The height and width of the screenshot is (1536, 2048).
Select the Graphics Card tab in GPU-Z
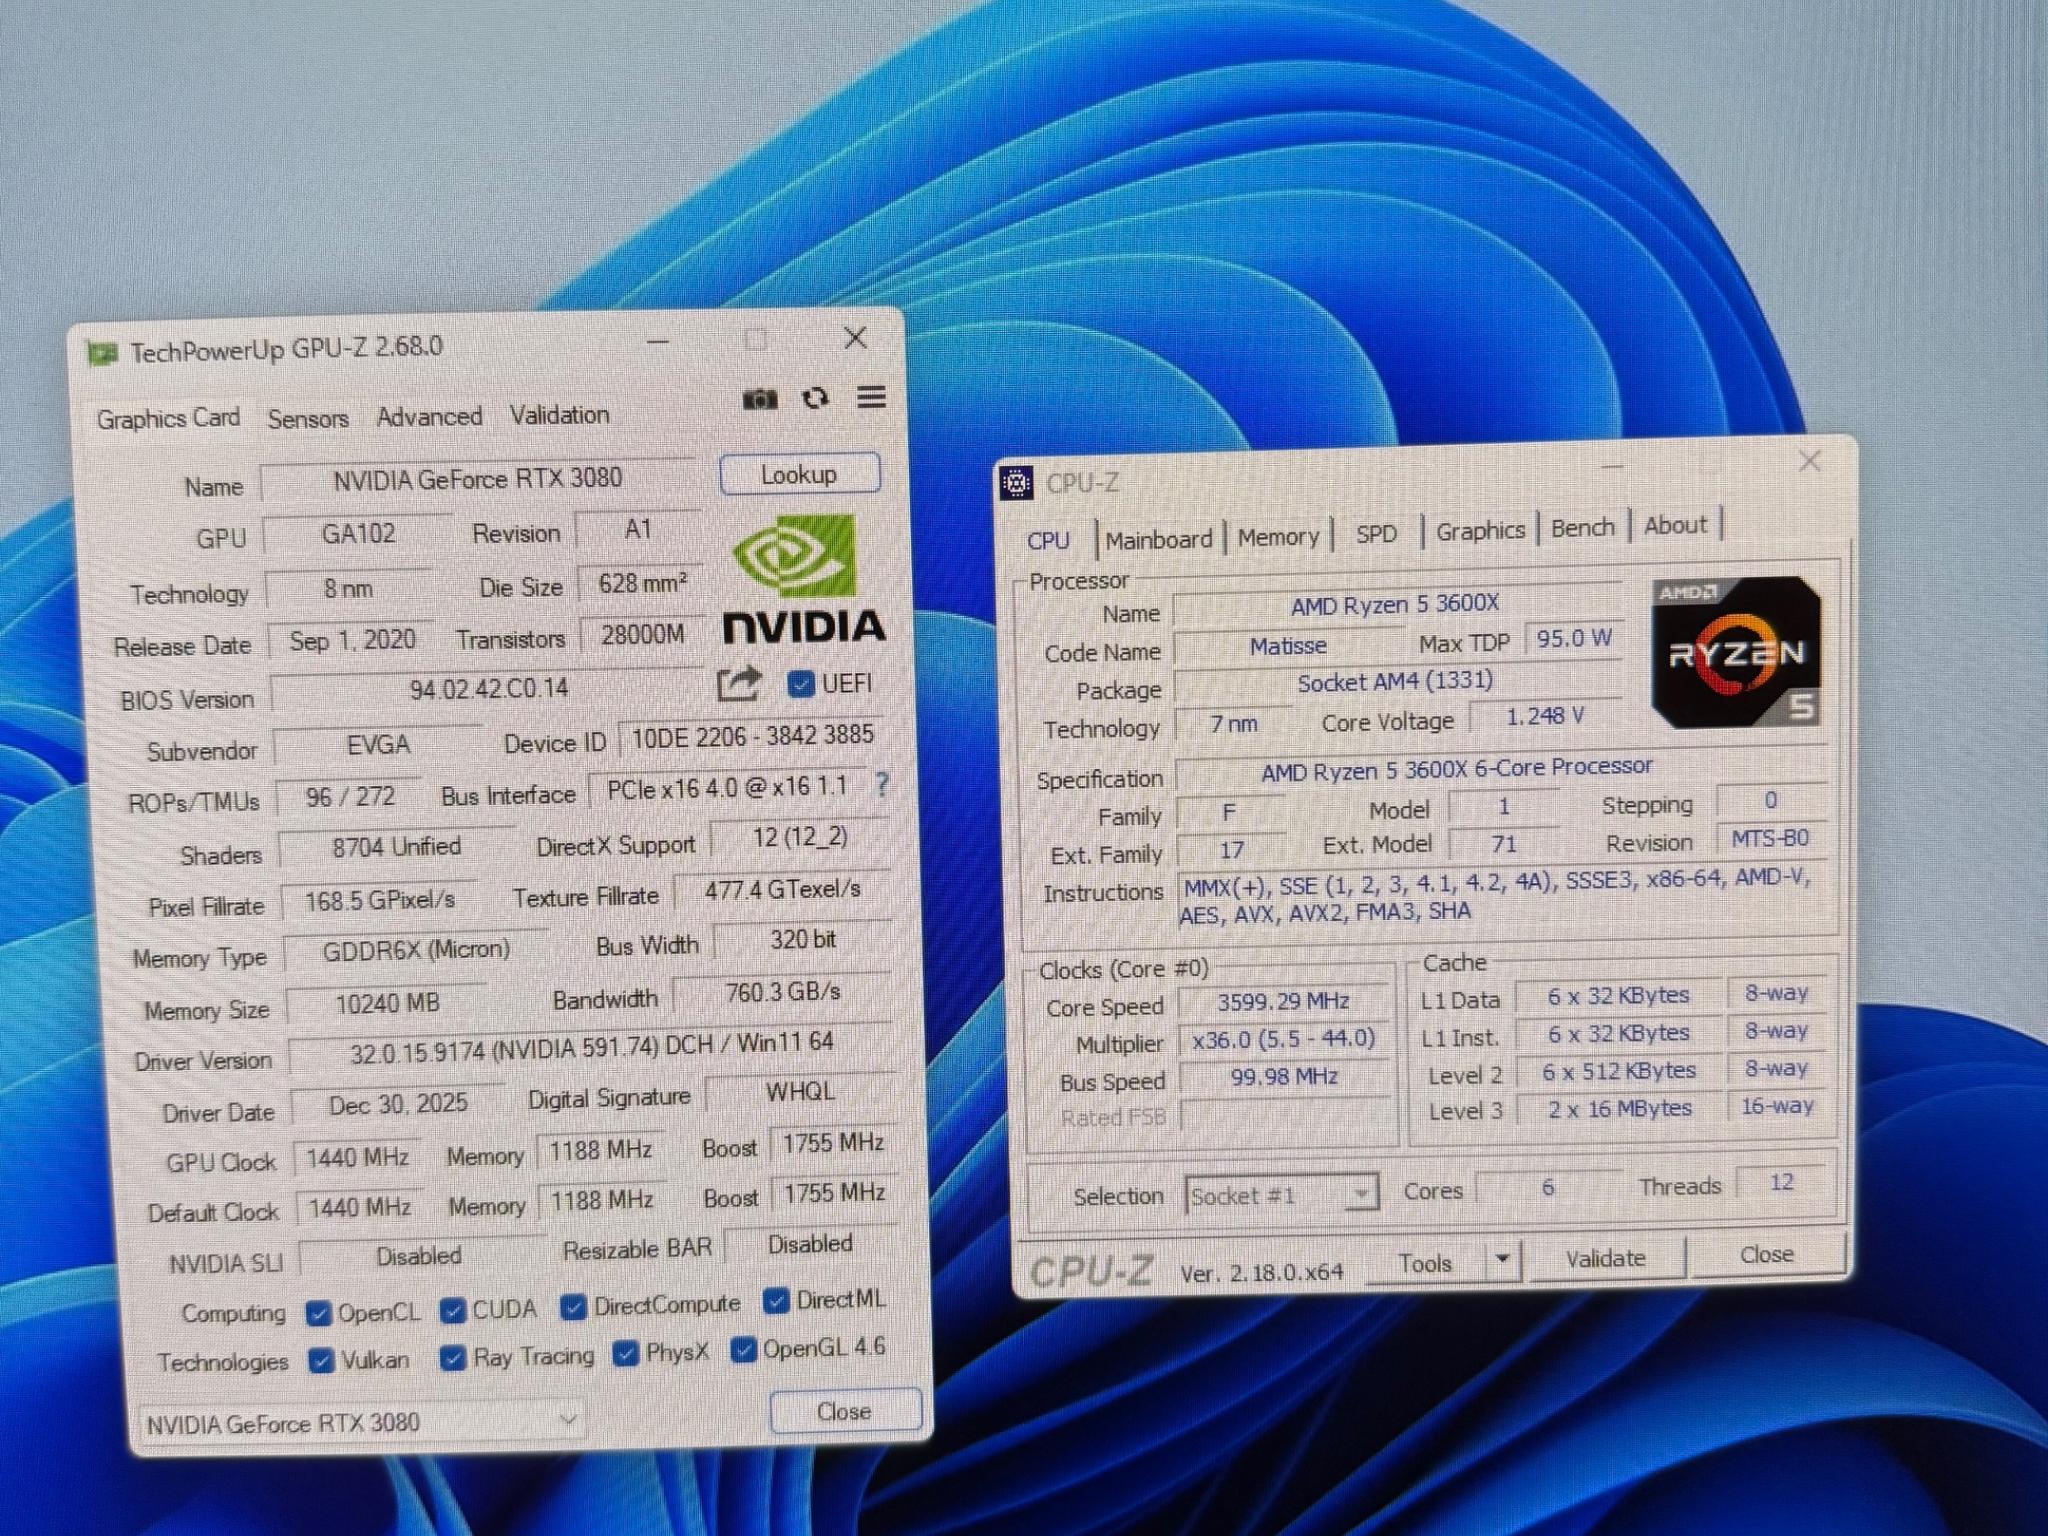168,419
